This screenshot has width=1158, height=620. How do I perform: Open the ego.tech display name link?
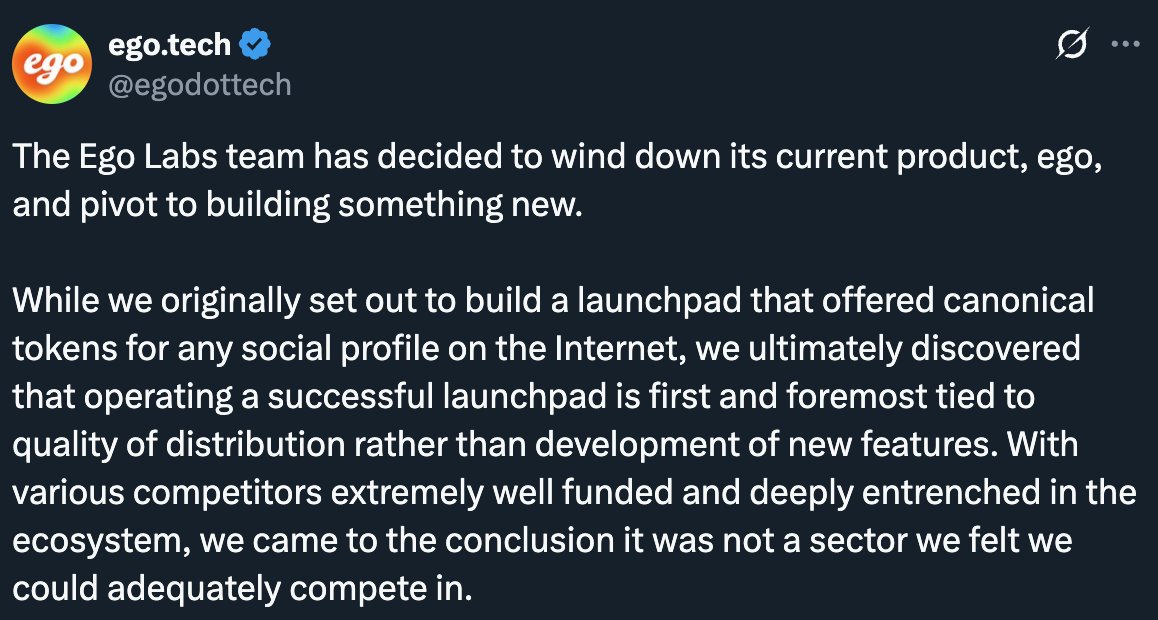[168, 45]
